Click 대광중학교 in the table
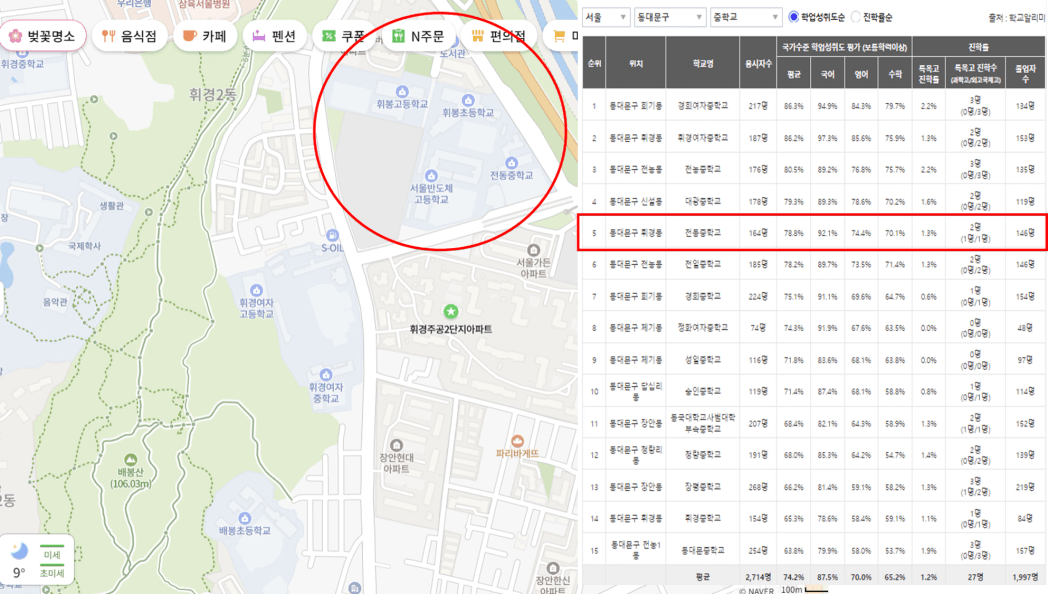1048x594 pixels. [702, 201]
